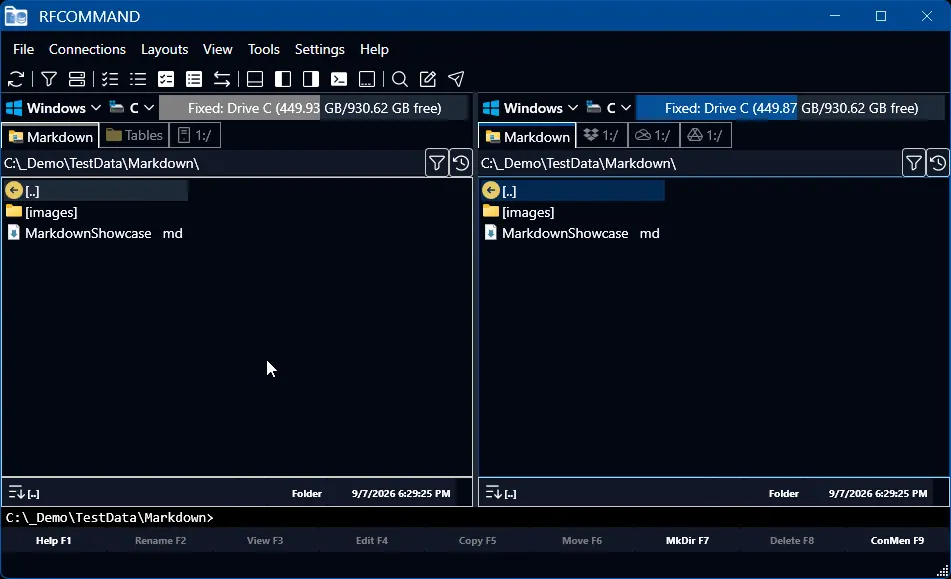This screenshot has height=579, width=951.
Task: Open left panel history clock icon
Action: point(461,163)
